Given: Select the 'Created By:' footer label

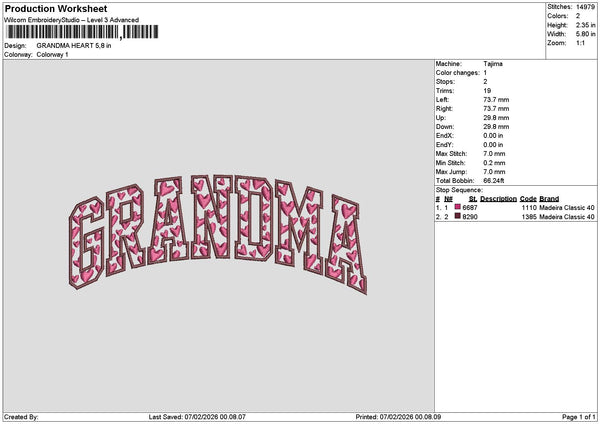Looking at the screenshot, I should 21,417.
